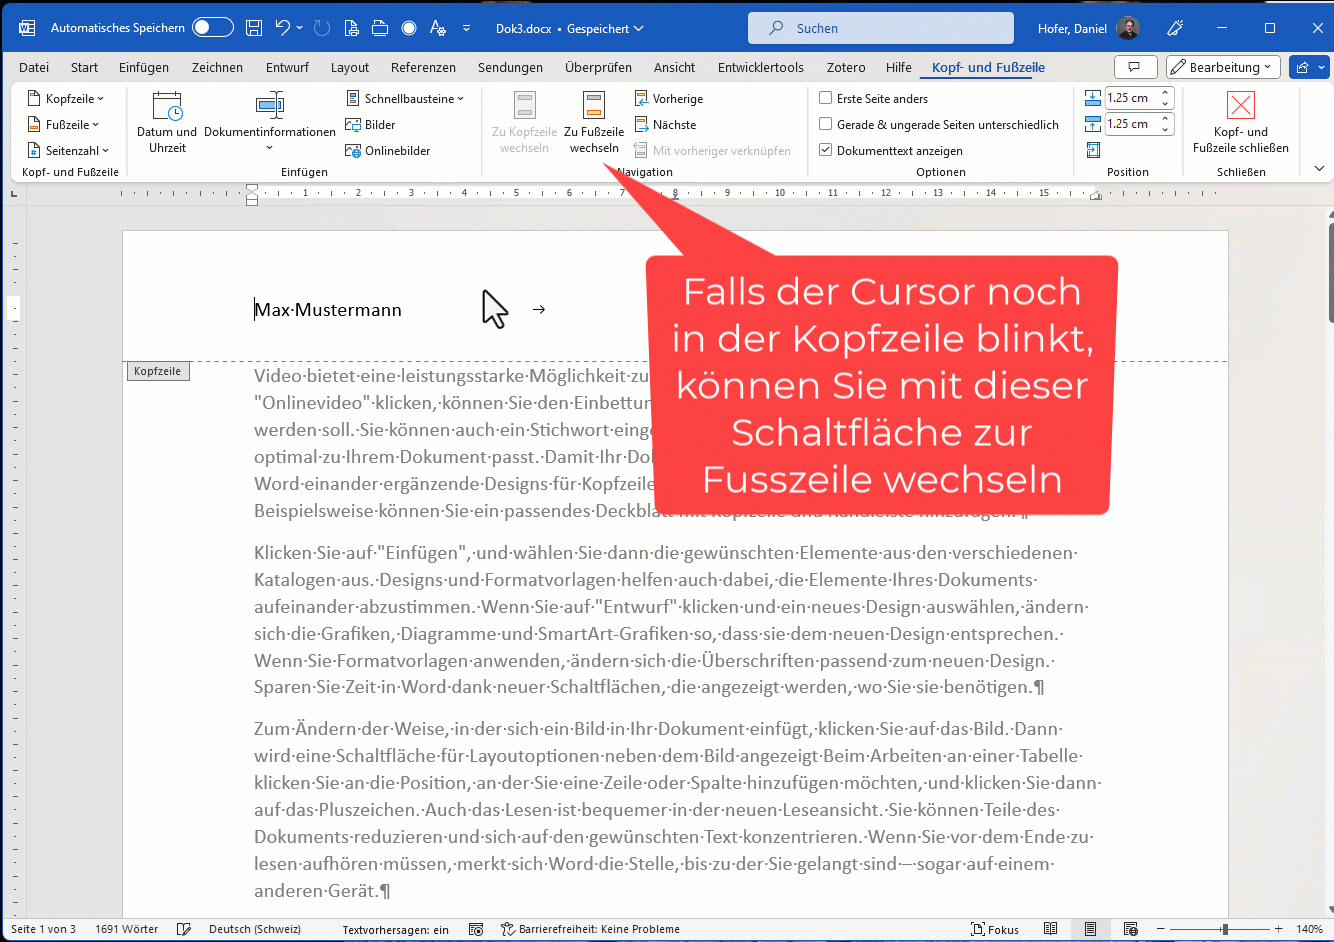Click the zoom slider in status bar
Image resolution: width=1334 pixels, height=942 pixels.
click(1225, 929)
